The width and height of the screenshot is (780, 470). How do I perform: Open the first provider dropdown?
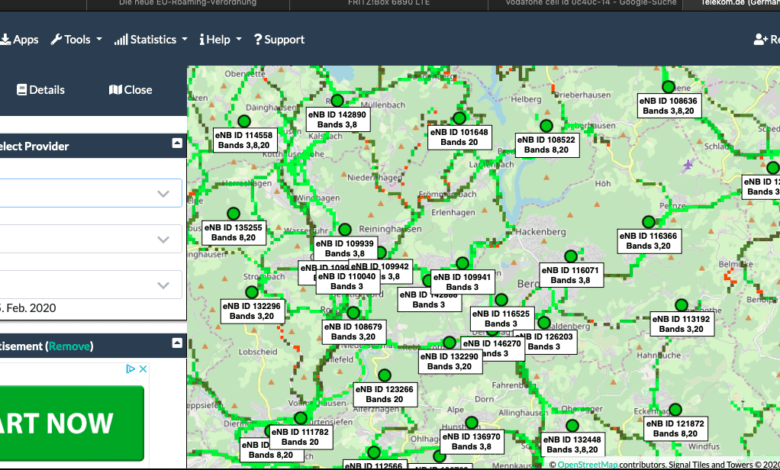pos(90,193)
